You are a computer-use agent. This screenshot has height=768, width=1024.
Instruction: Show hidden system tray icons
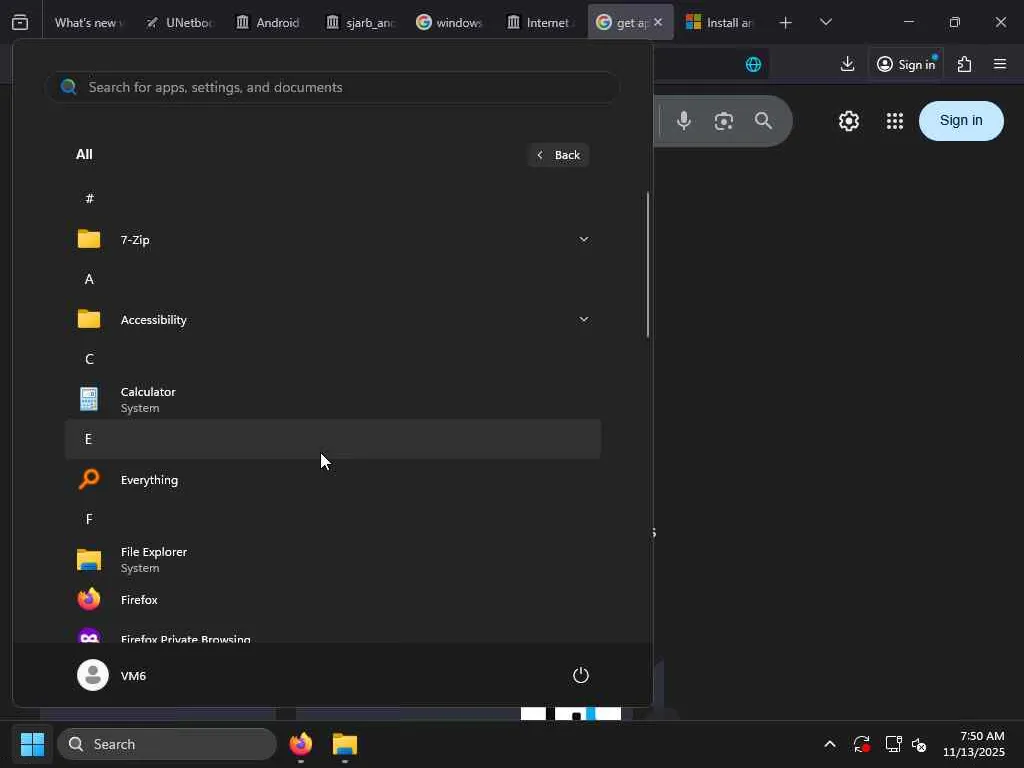click(x=829, y=744)
